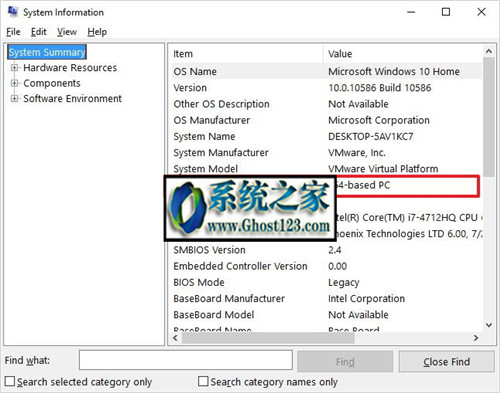Click the i7-4712HQ CPU processor value
This screenshot has width=500, height=393.
click(409, 218)
